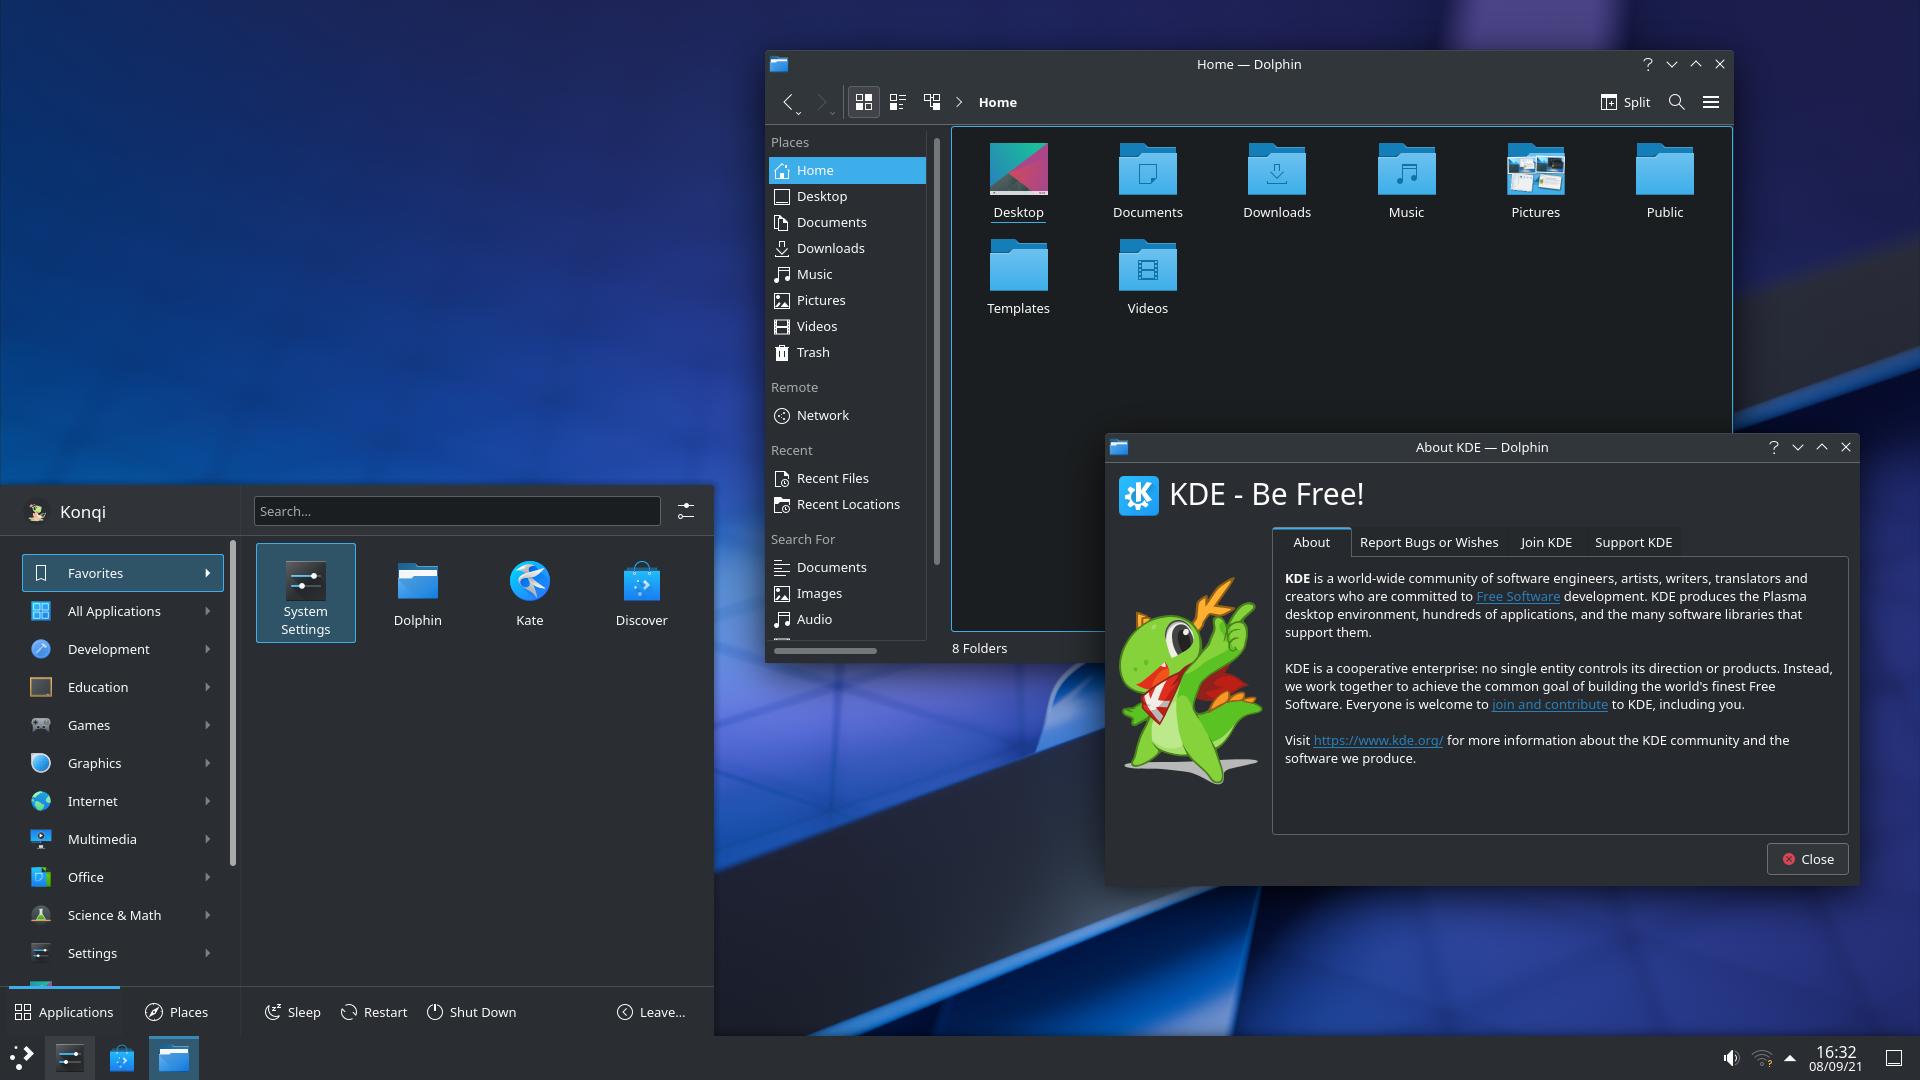This screenshot has width=1920, height=1080.
Task: Open Trash in Places sidebar
Action: [x=812, y=352]
